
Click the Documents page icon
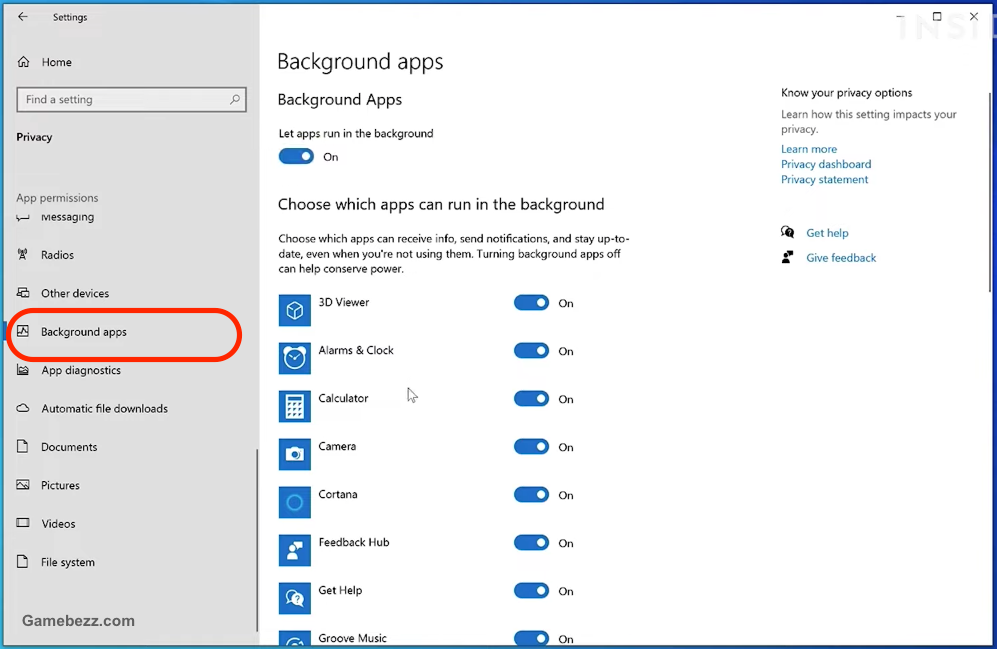pos(23,446)
